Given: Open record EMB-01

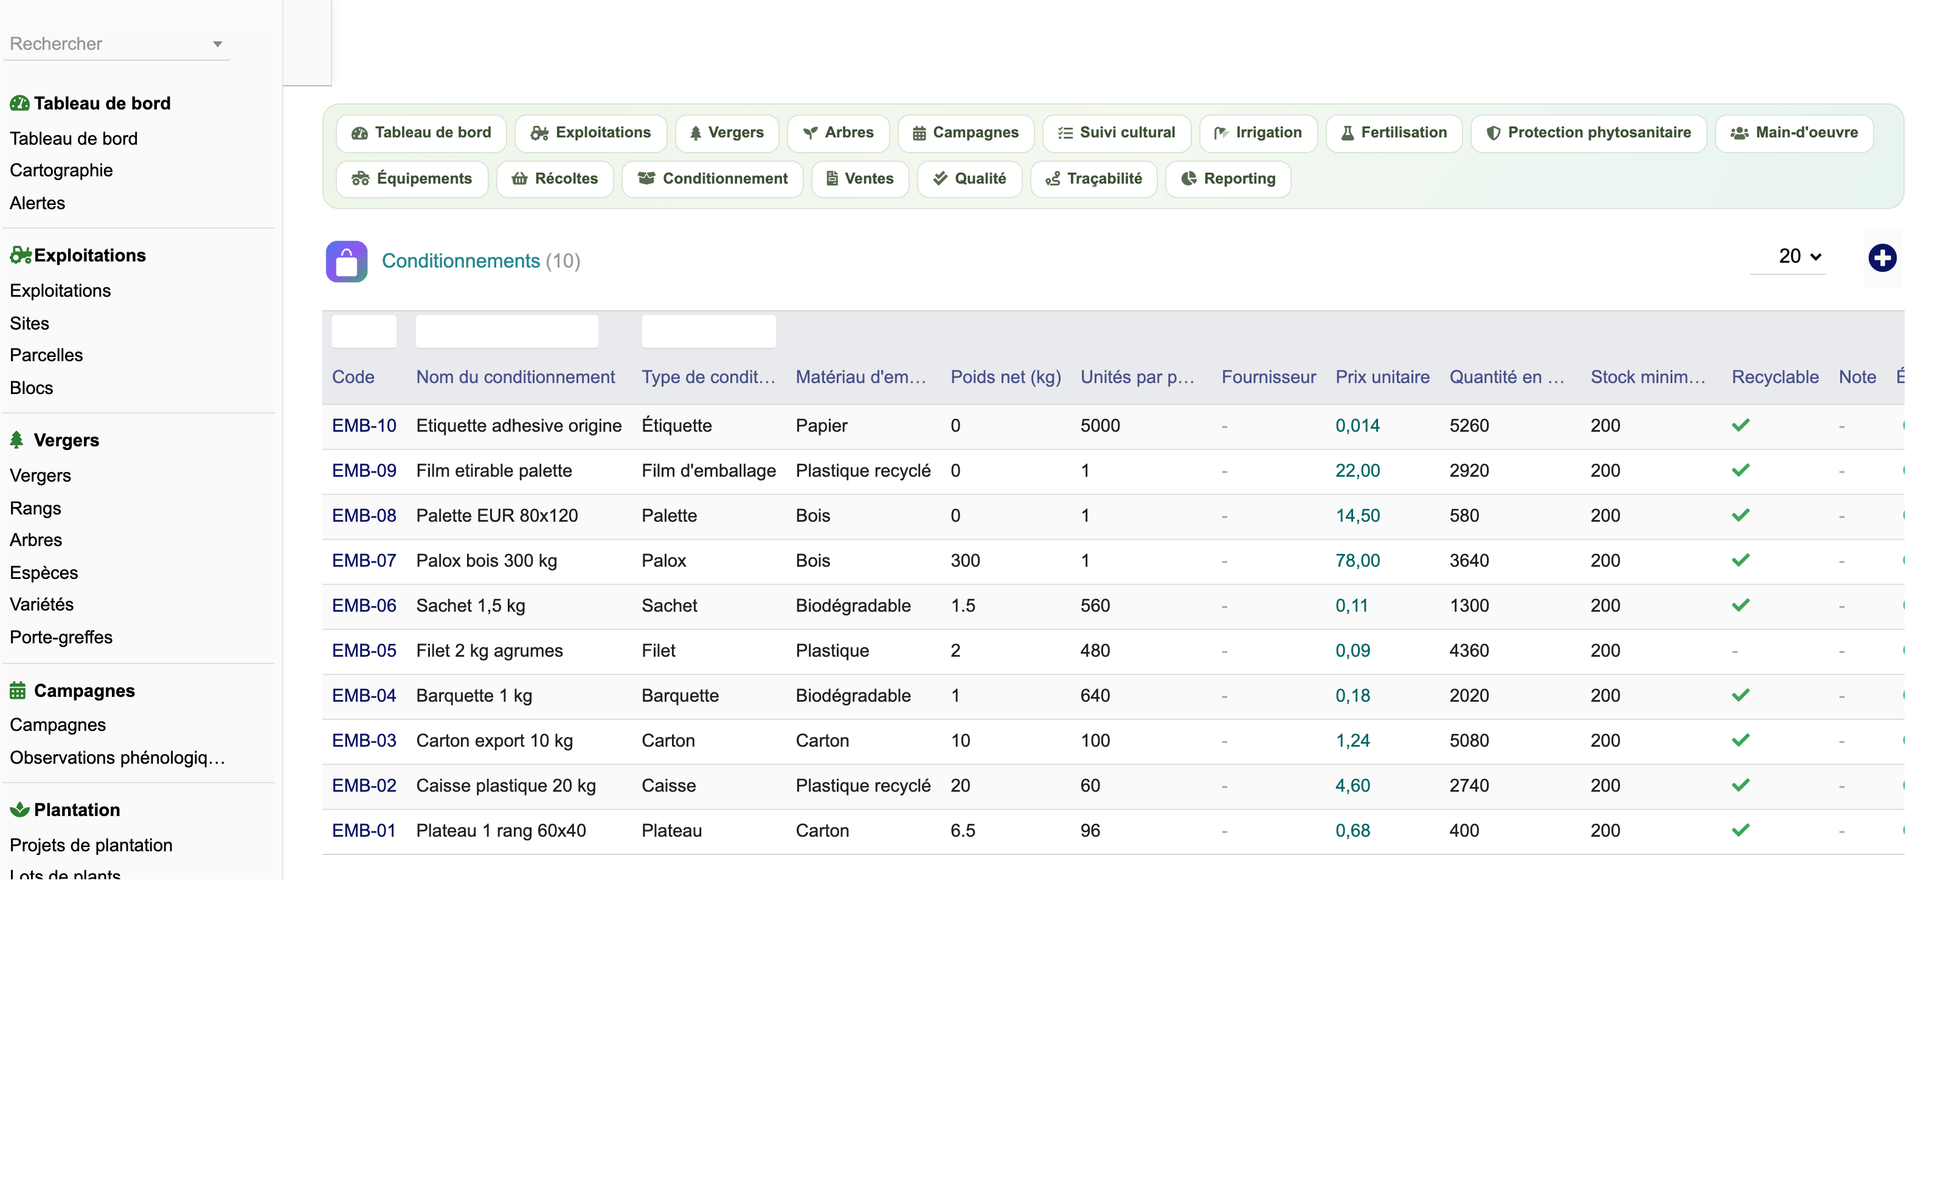Looking at the screenshot, I should (364, 831).
